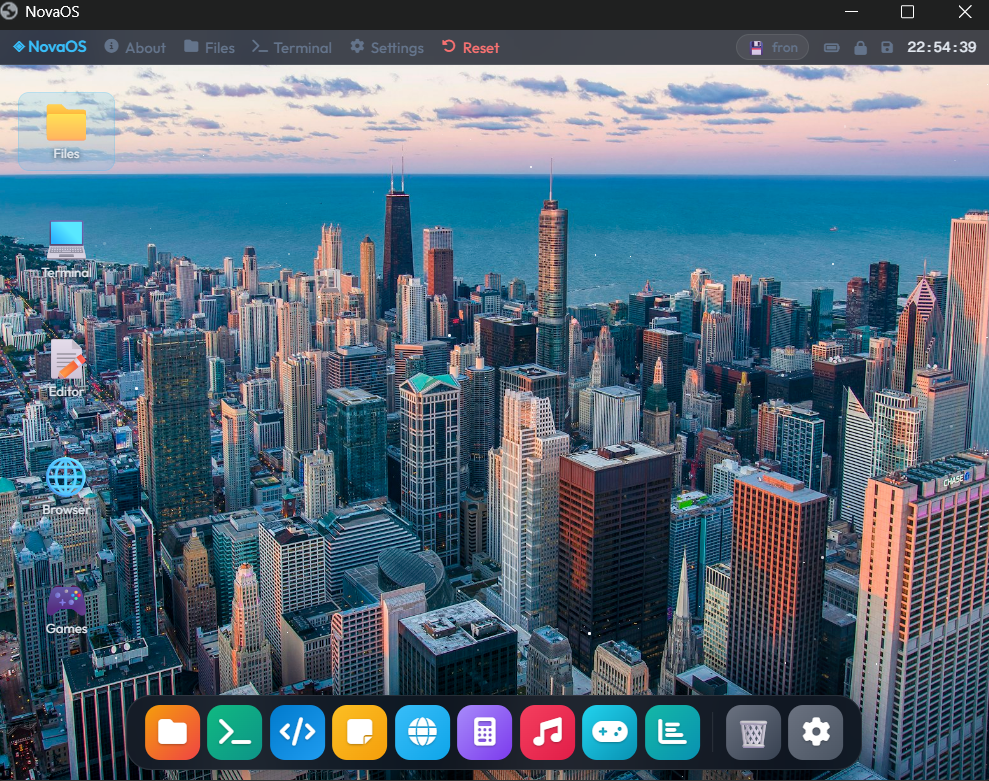
Task: Open the Calculator in the dock
Action: coord(484,732)
